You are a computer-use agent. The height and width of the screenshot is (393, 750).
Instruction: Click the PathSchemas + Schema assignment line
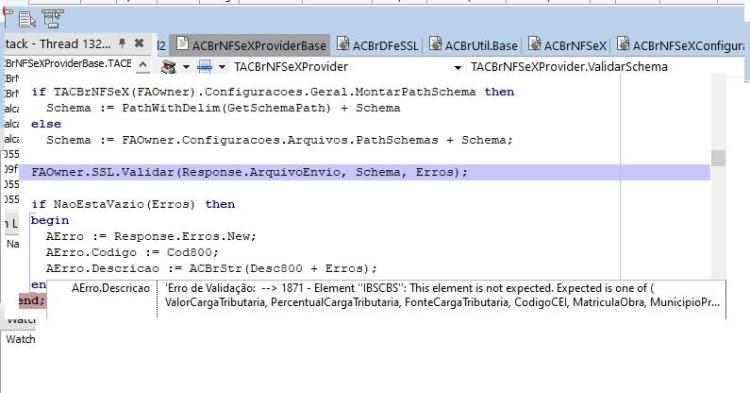click(x=279, y=140)
